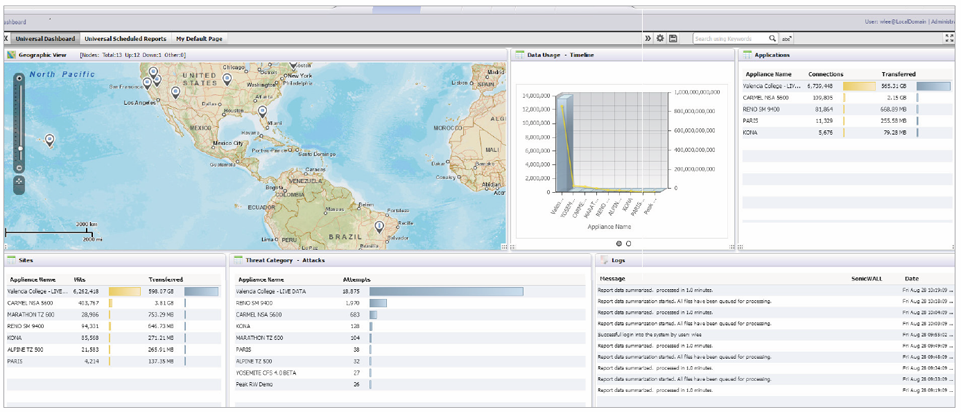
Task: Select MARATHON TZ 600 row in Sites
Action: point(113,315)
